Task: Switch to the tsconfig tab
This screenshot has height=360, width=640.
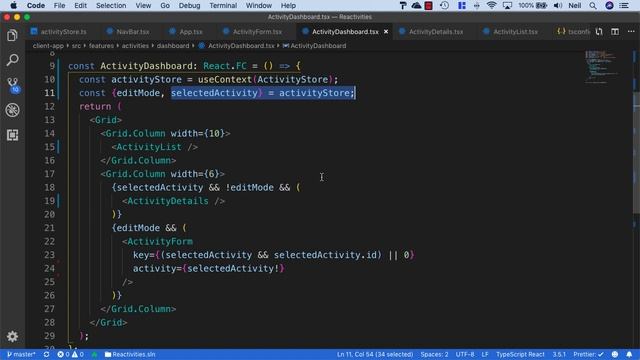Action: 573,31
